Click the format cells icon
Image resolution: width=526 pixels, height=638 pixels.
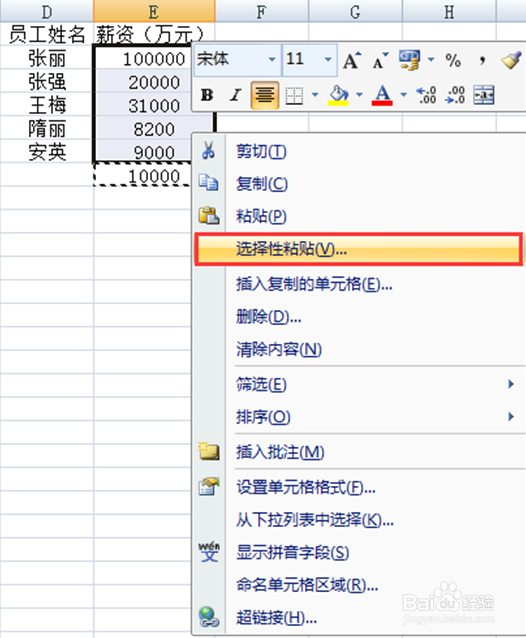click(x=209, y=486)
